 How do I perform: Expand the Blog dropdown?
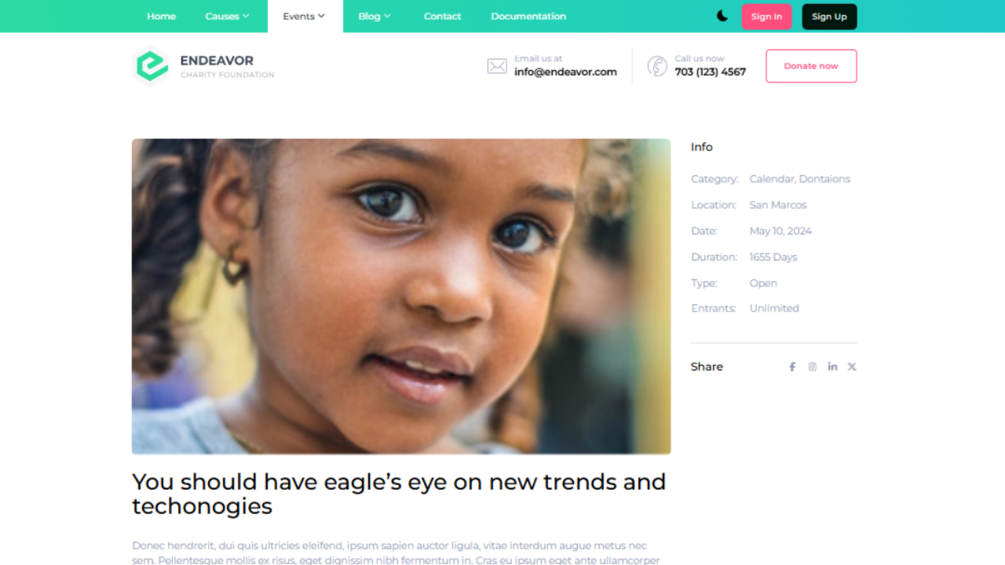[374, 16]
